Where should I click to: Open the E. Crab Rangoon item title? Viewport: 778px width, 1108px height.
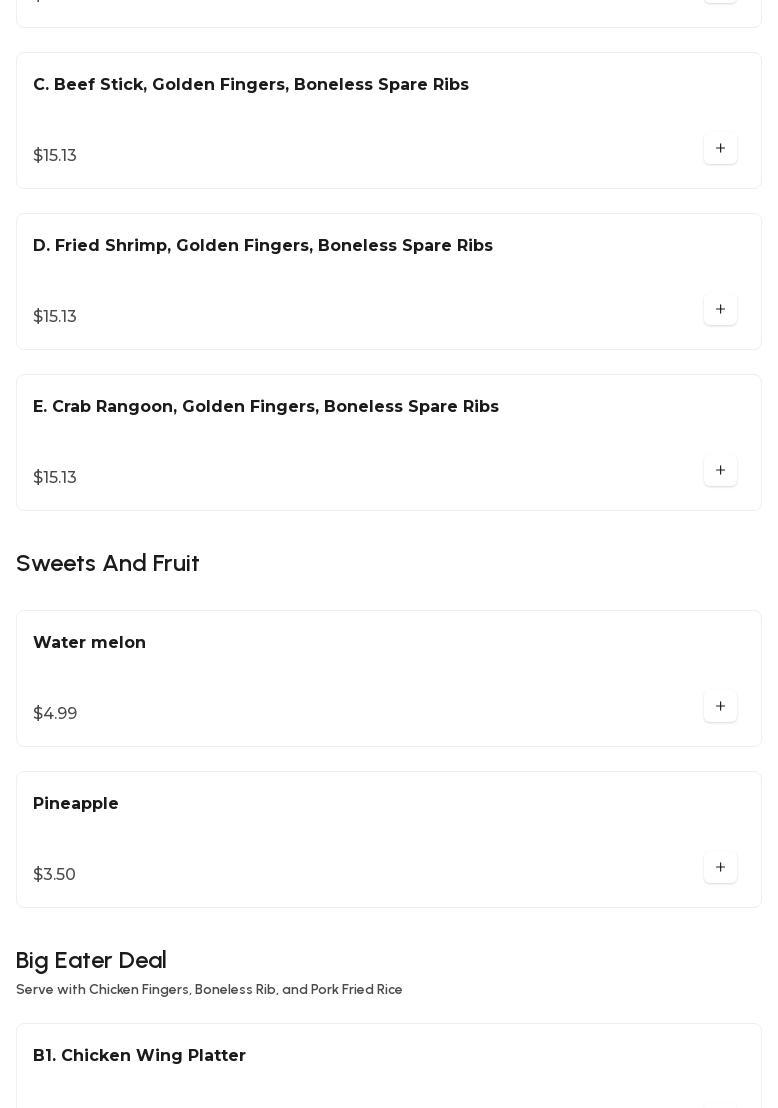point(266,407)
